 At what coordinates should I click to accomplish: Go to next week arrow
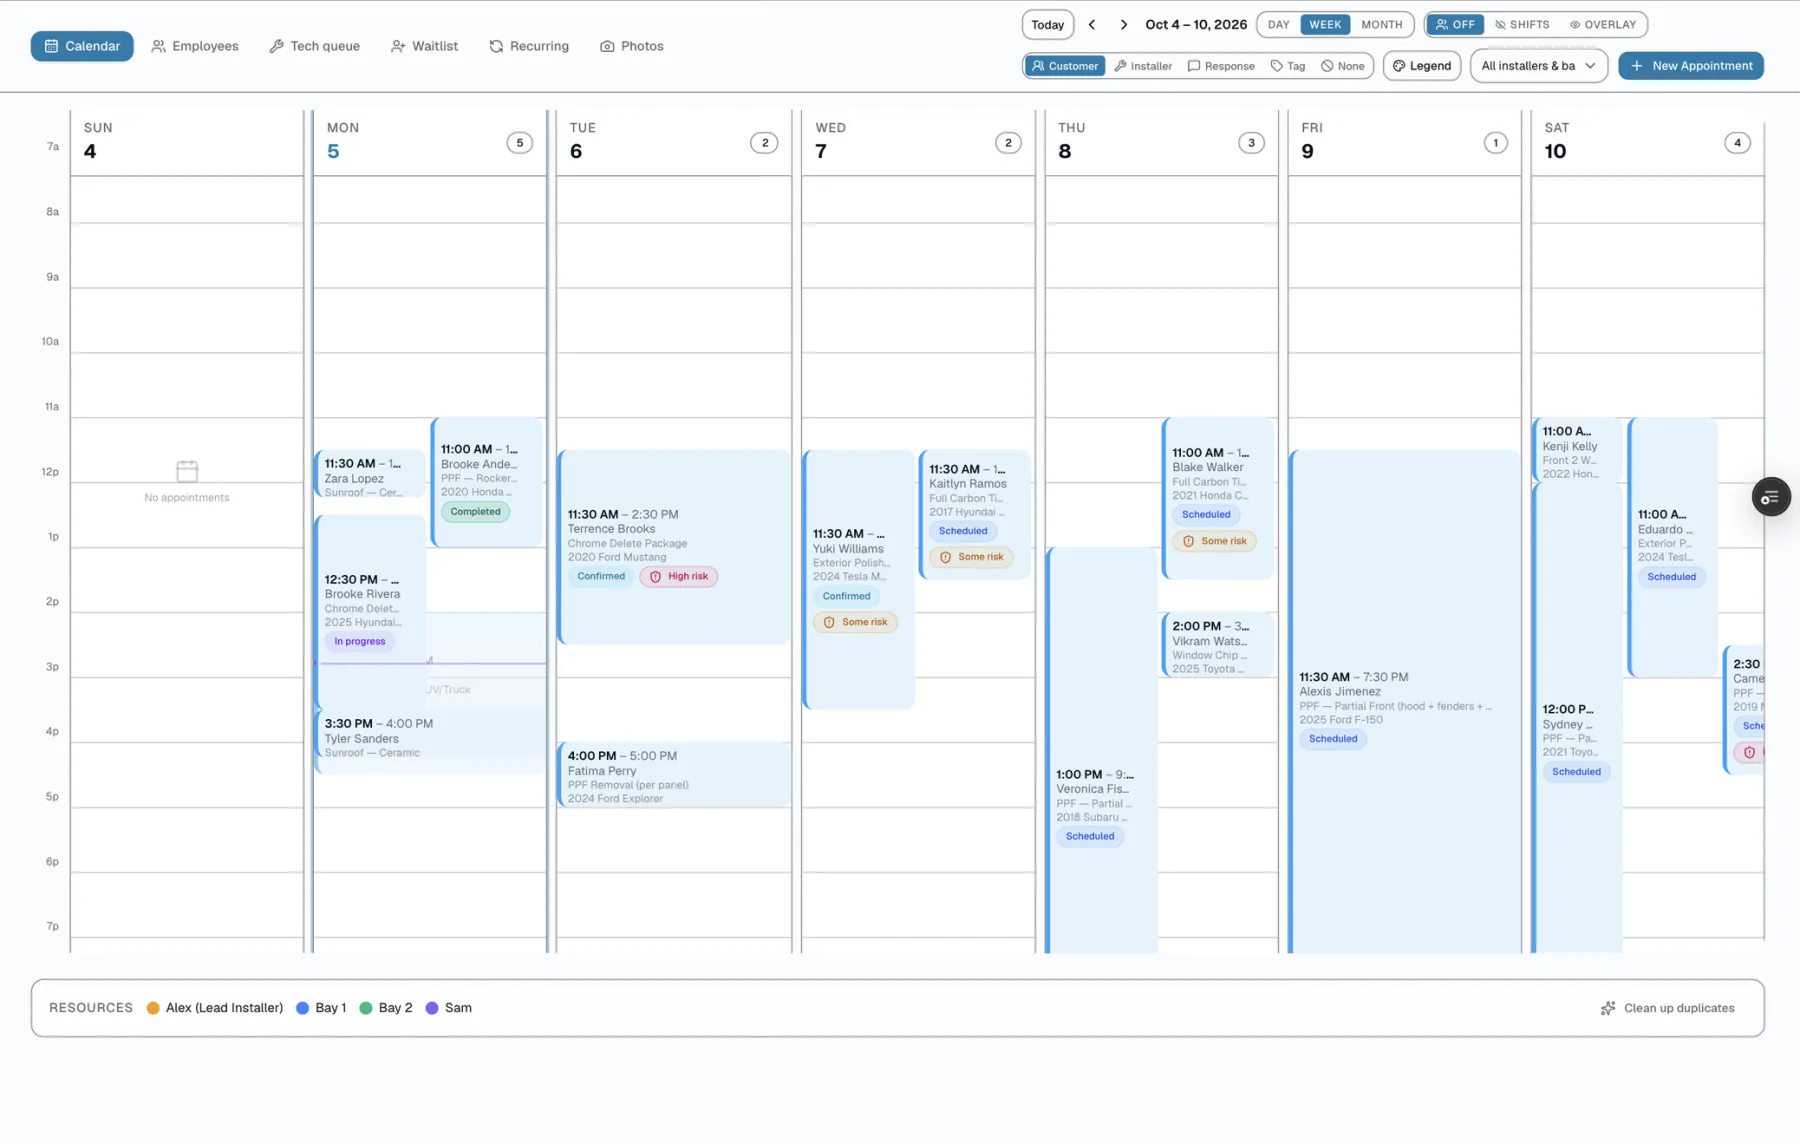click(x=1123, y=25)
